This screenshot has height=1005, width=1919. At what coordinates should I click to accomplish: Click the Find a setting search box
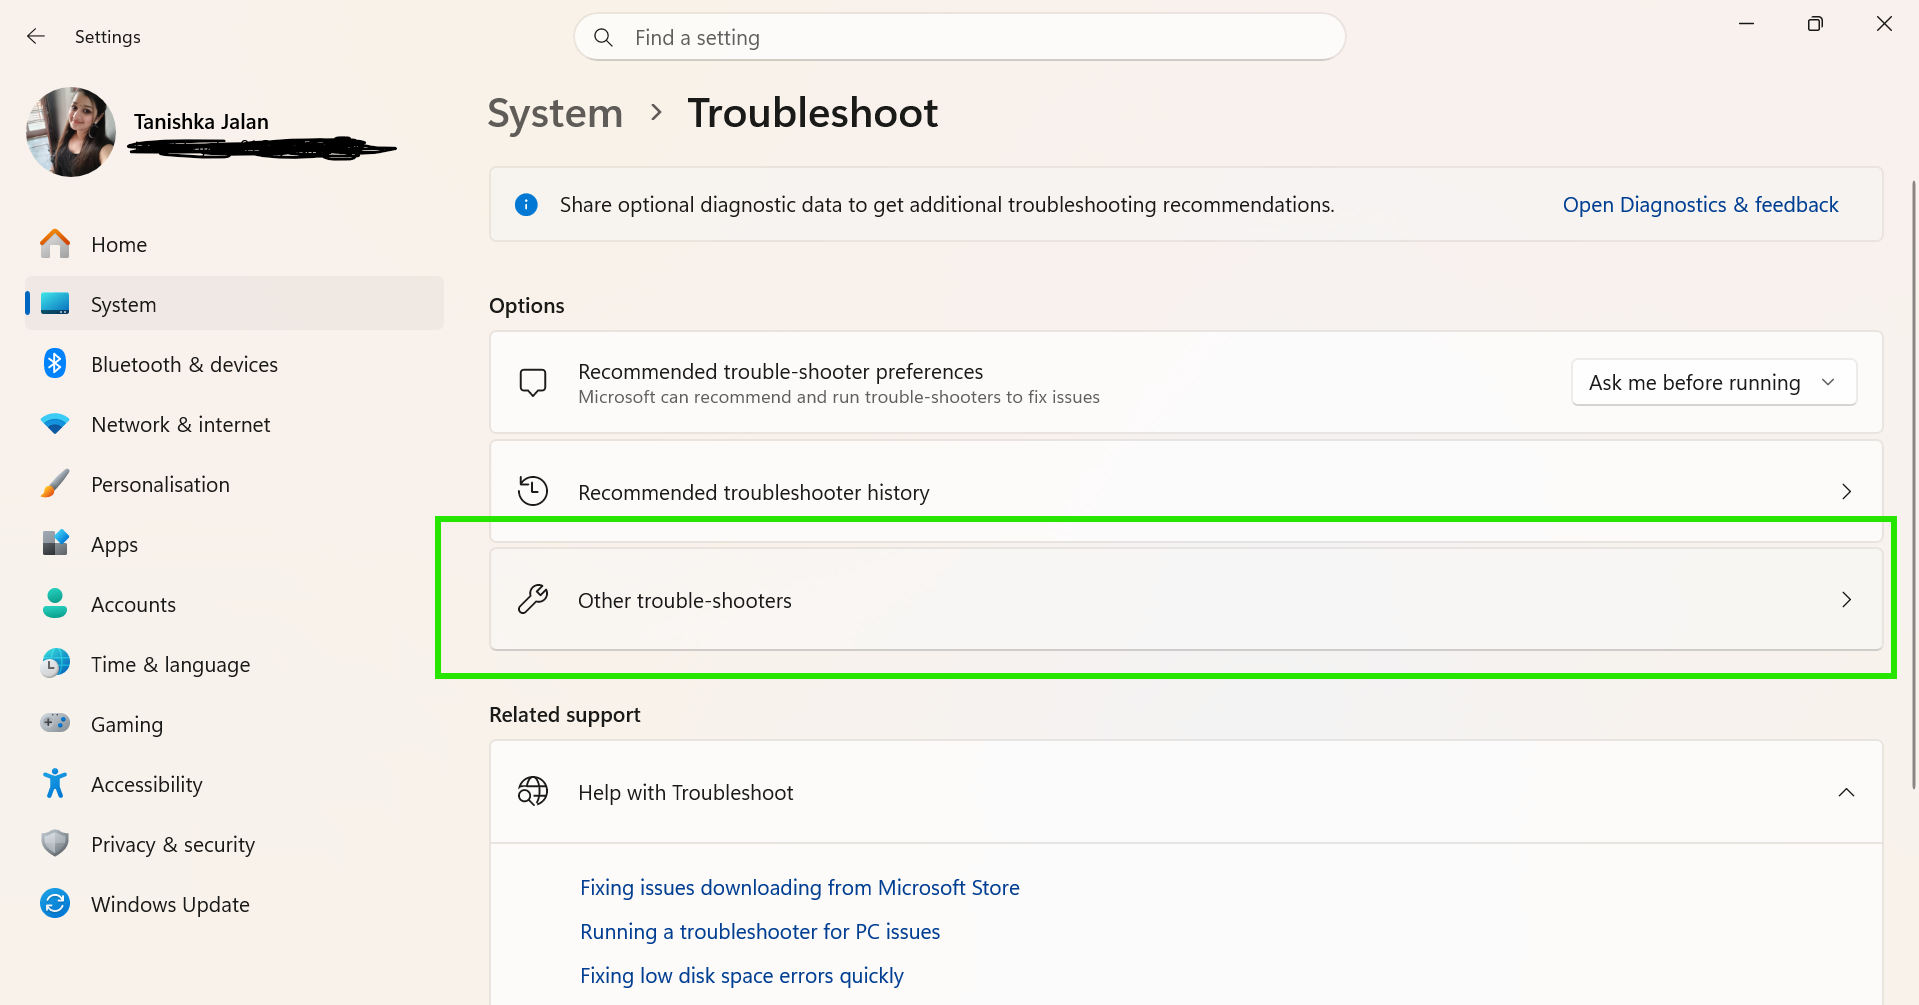pos(960,37)
